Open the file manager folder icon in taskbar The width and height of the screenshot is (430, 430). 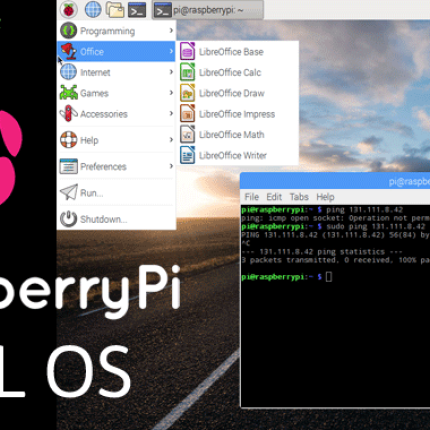click(x=115, y=10)
